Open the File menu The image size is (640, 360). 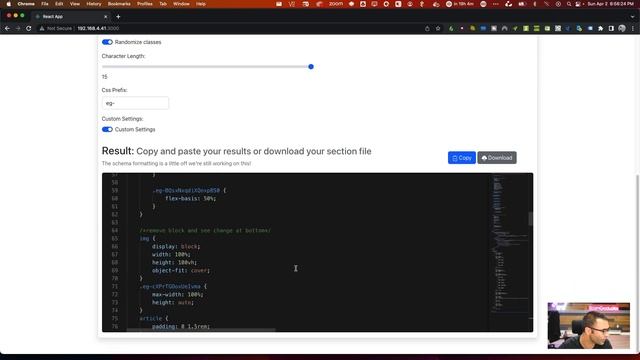coord(45,4)
